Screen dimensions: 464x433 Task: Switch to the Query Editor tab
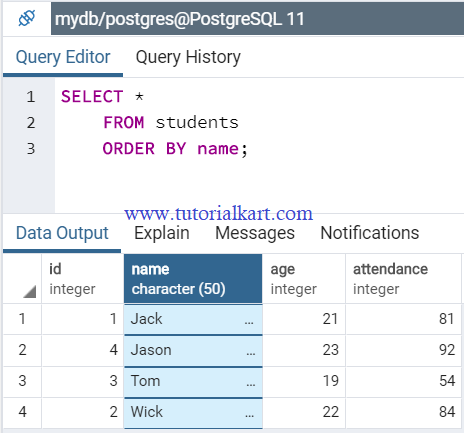63,57
